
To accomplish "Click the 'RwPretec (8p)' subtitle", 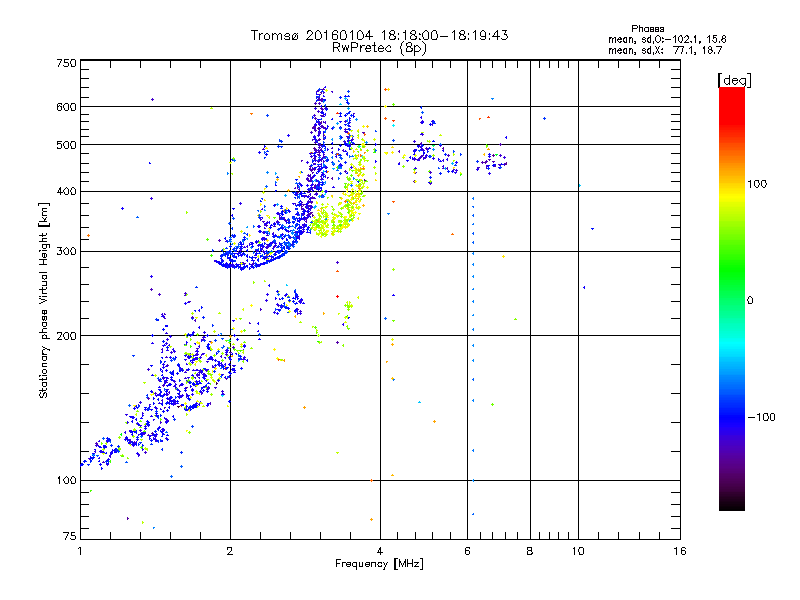I will coord(379,48).
